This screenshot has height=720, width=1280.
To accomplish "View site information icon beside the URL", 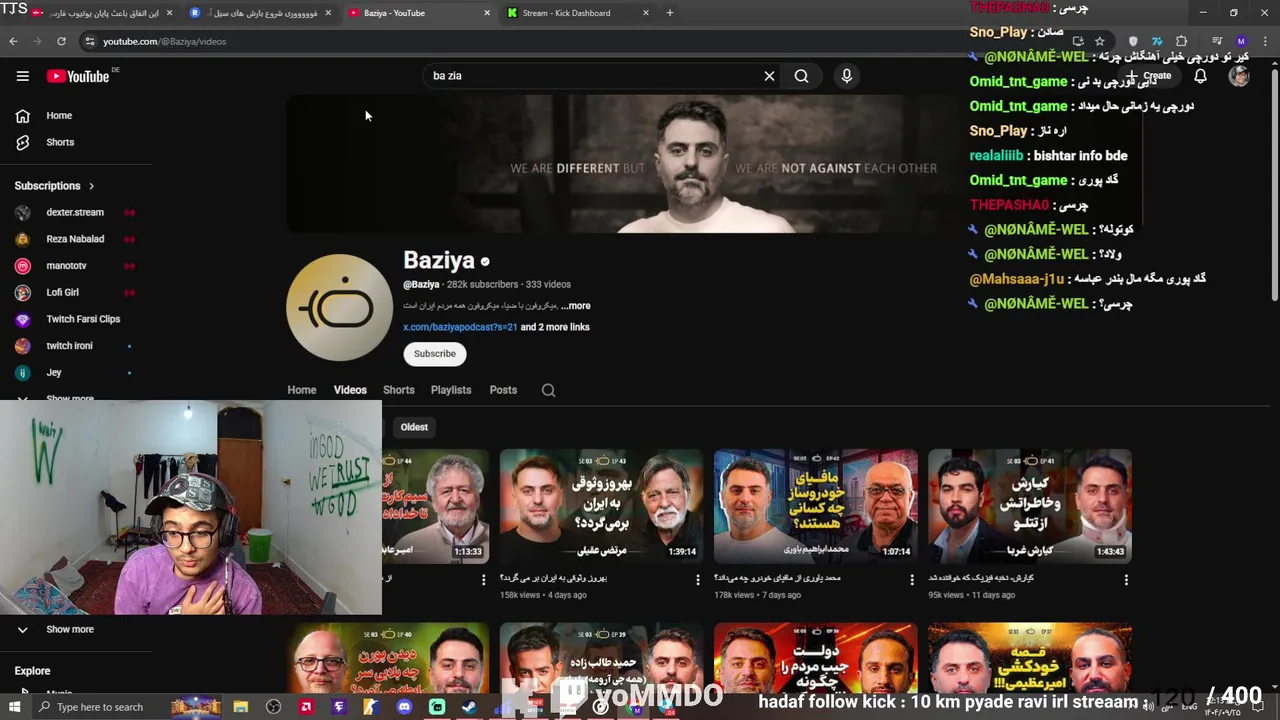I will click(x=90, y=41).
